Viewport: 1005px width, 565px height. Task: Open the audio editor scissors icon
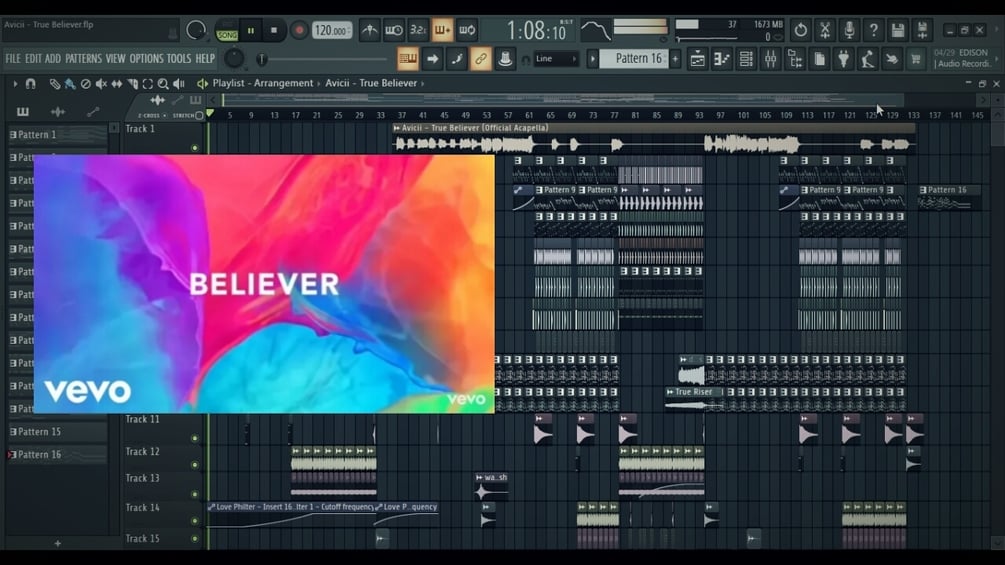(825, 30)
